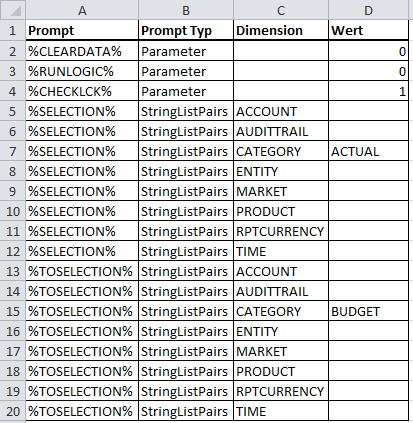413x423 pixels.
Task: Select column D header
Action: coord(368,10)
